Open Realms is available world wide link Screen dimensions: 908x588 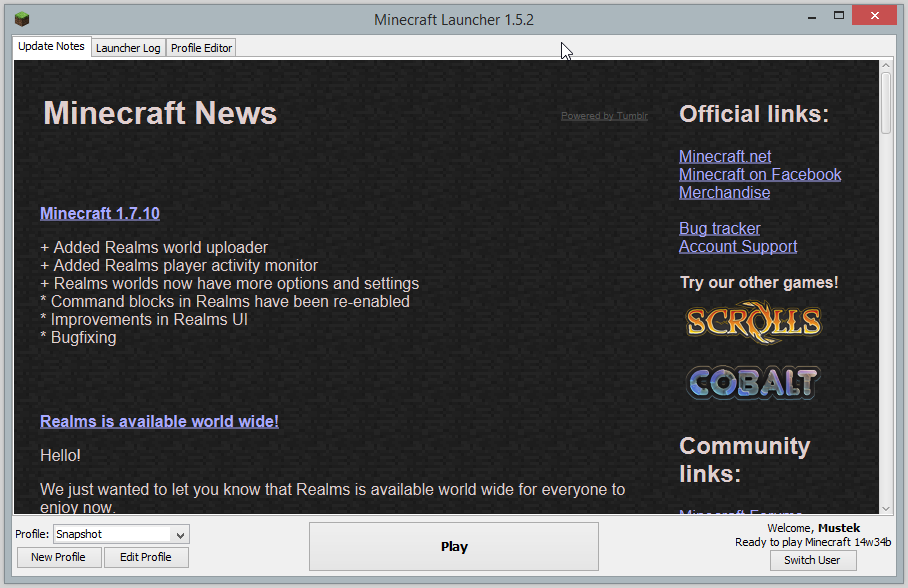[x=159, y=421]
